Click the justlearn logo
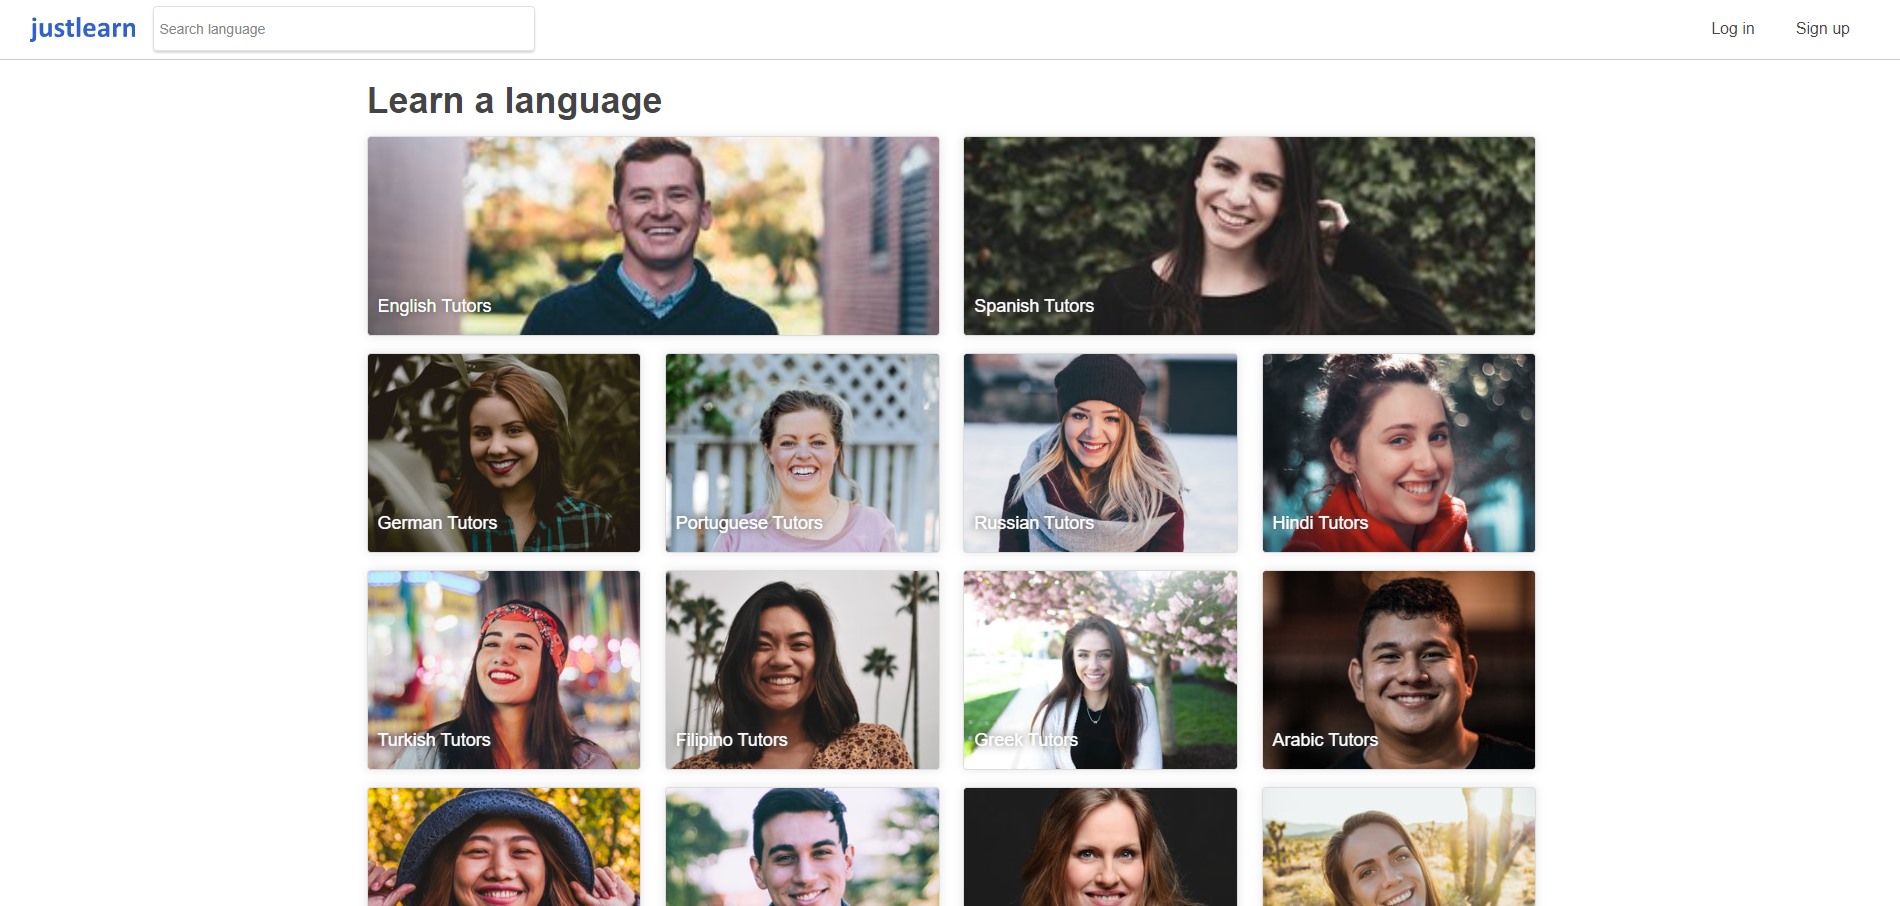Image resolution: width=1900 pixels, height=906 pixels. click(83, 28)
